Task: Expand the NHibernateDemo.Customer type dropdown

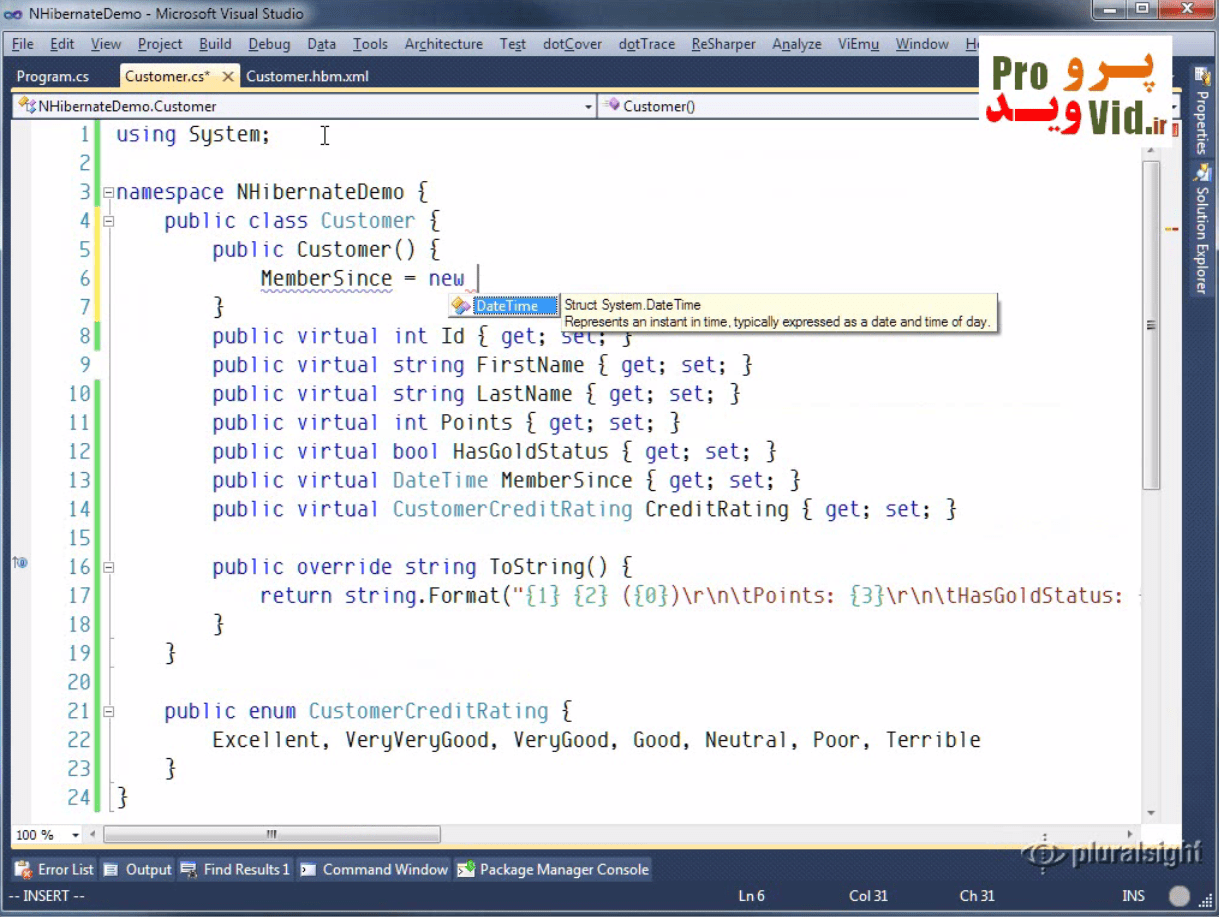Action: click(588, 106)
